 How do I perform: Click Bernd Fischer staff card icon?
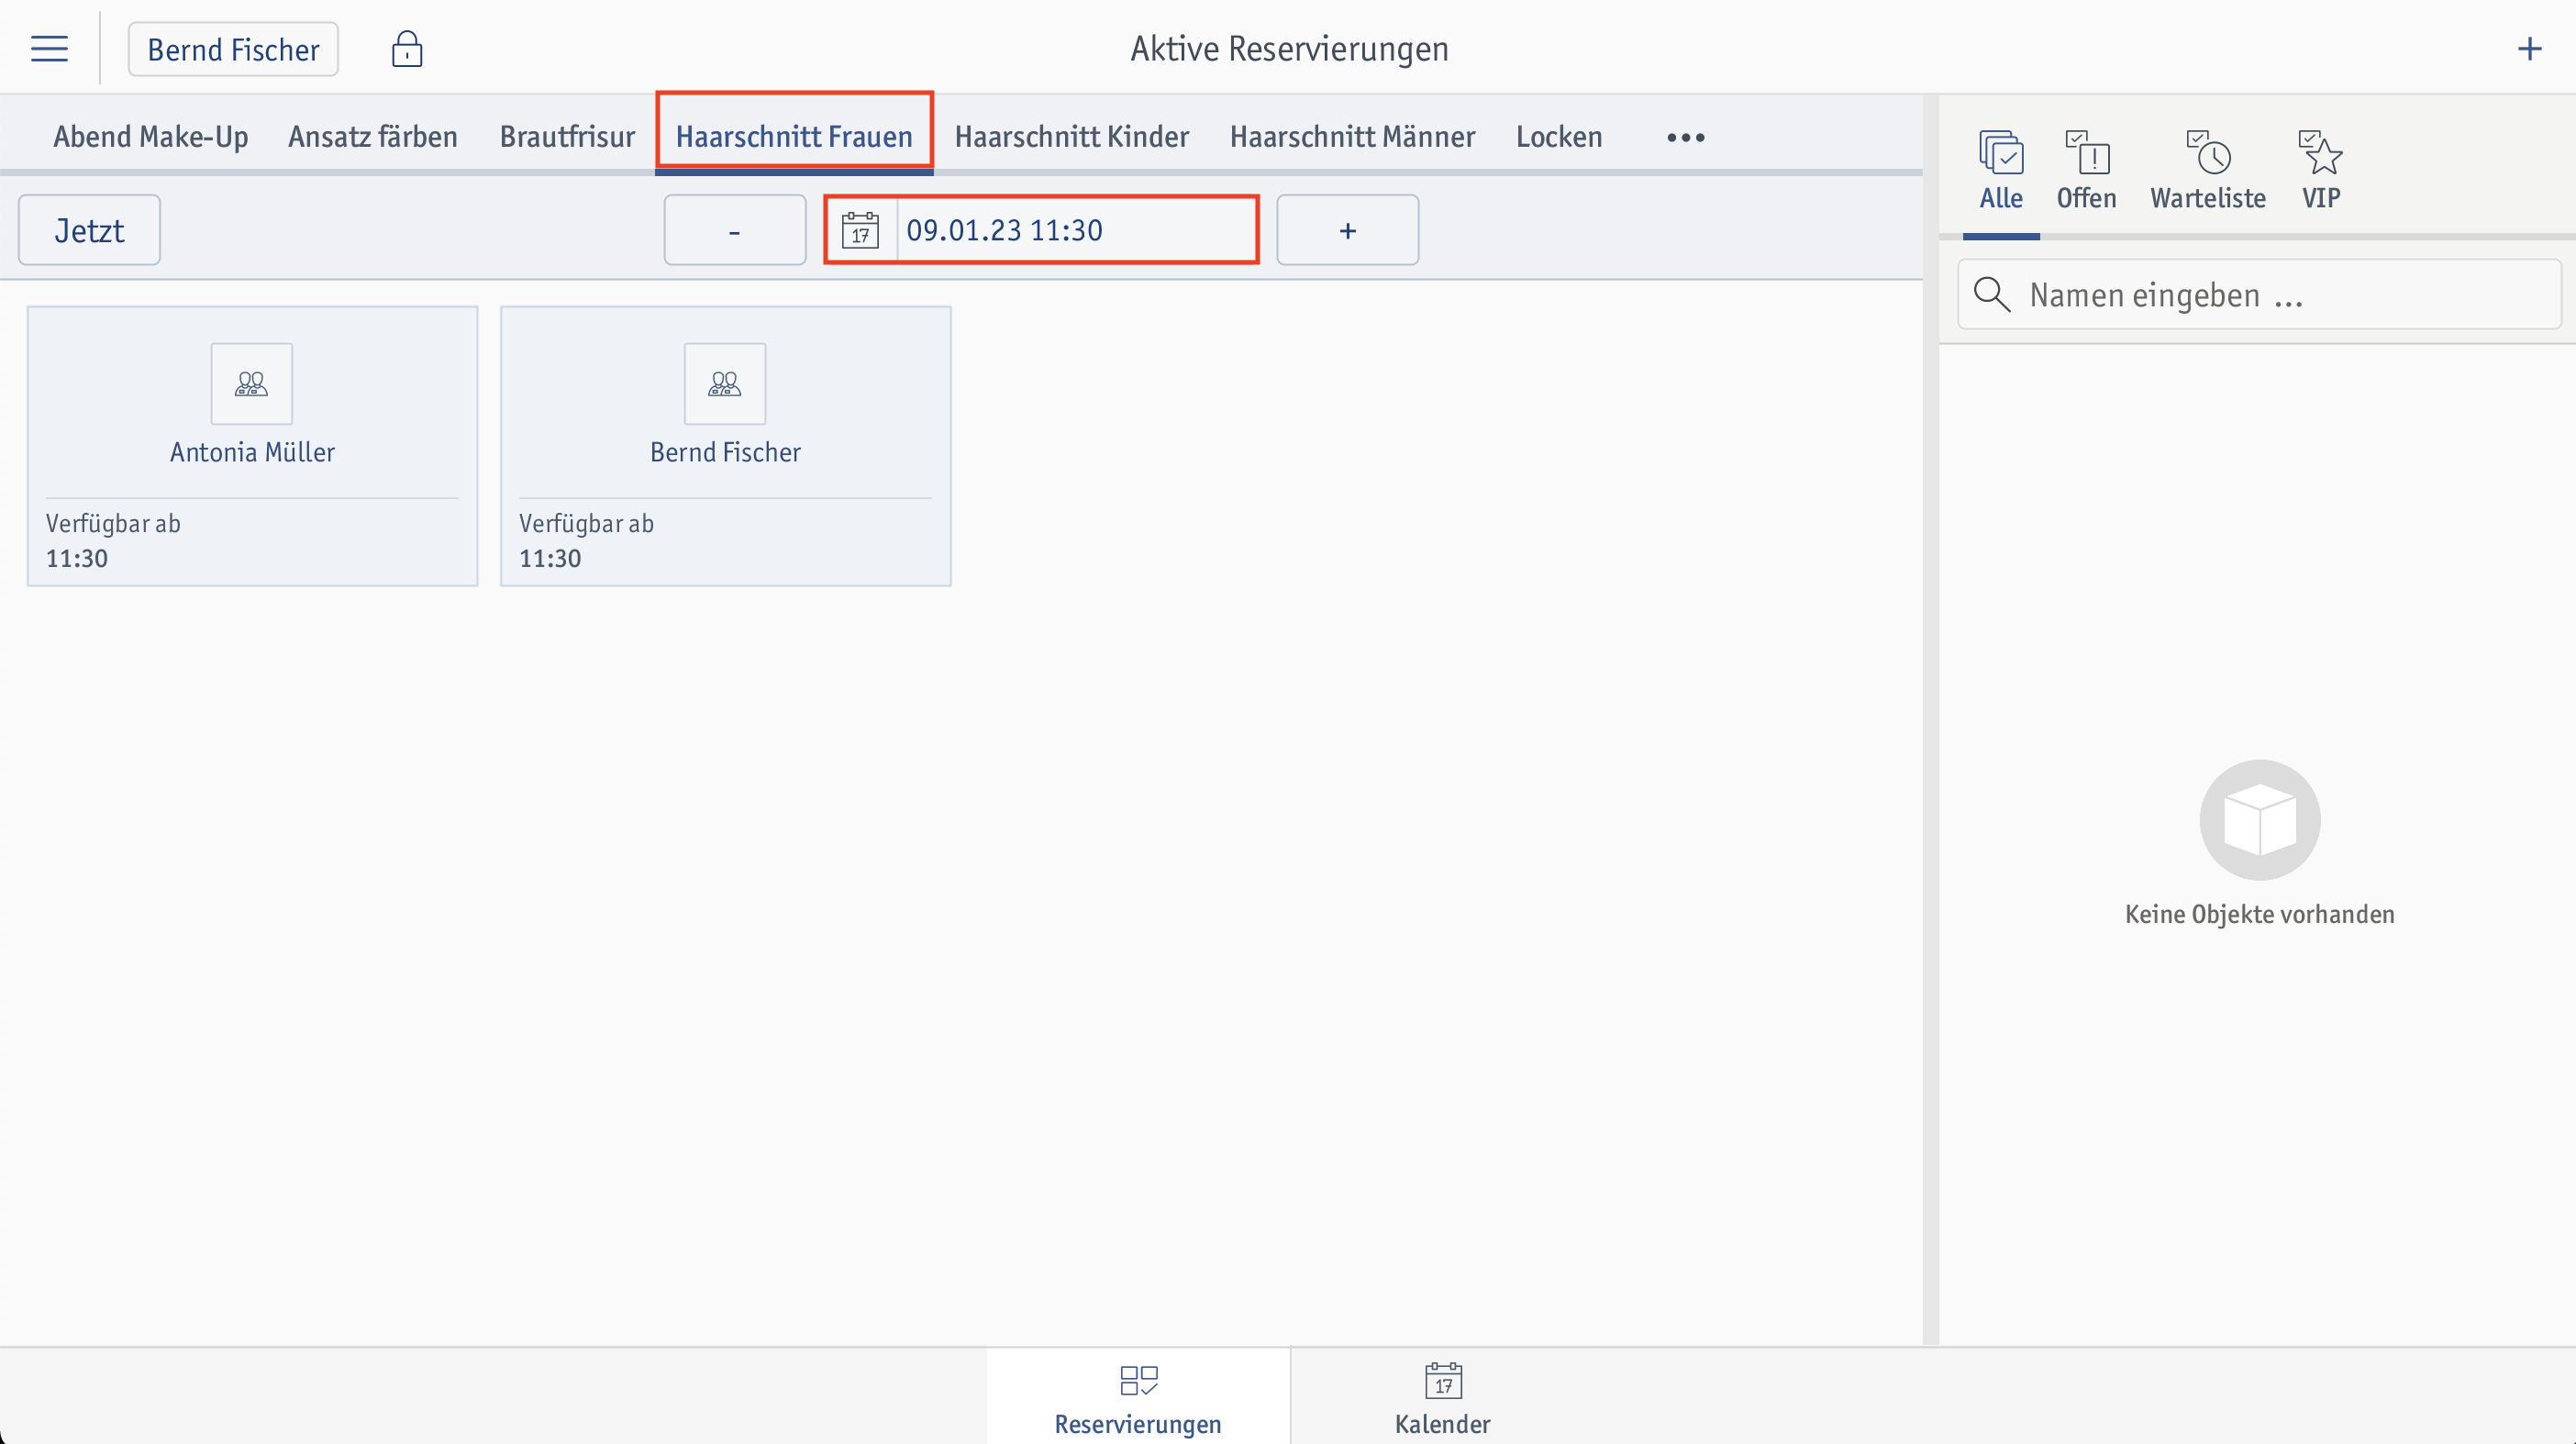point(725,384)
